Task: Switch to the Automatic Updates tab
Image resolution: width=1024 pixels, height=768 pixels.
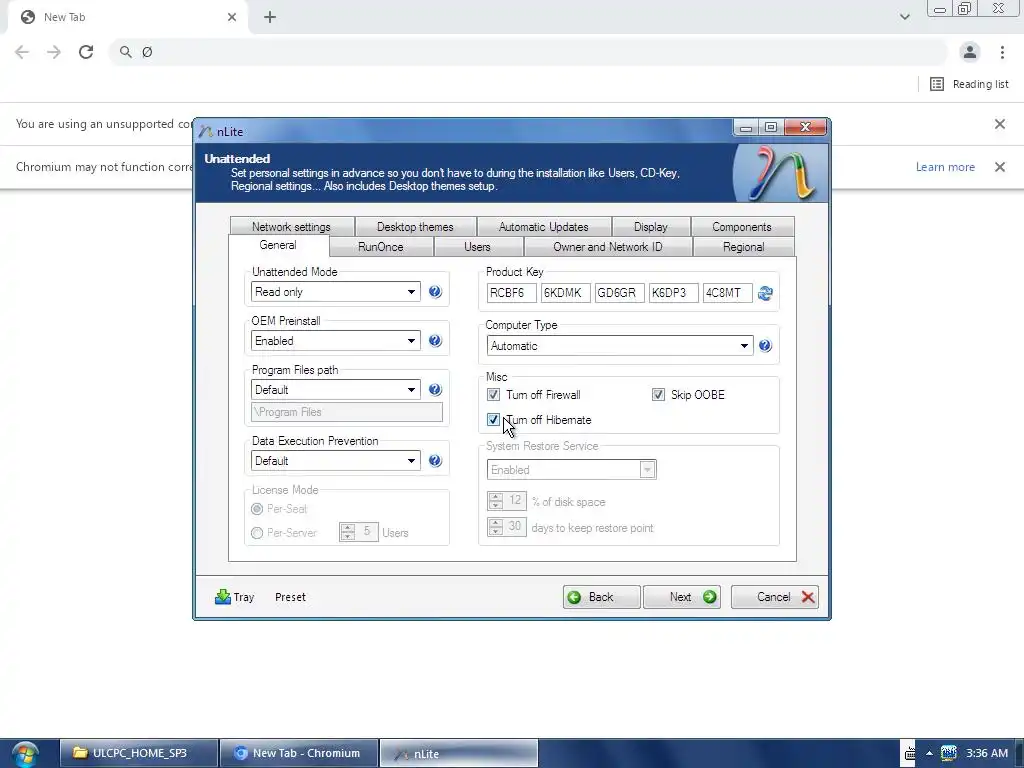Action: [x=544, y=227]
